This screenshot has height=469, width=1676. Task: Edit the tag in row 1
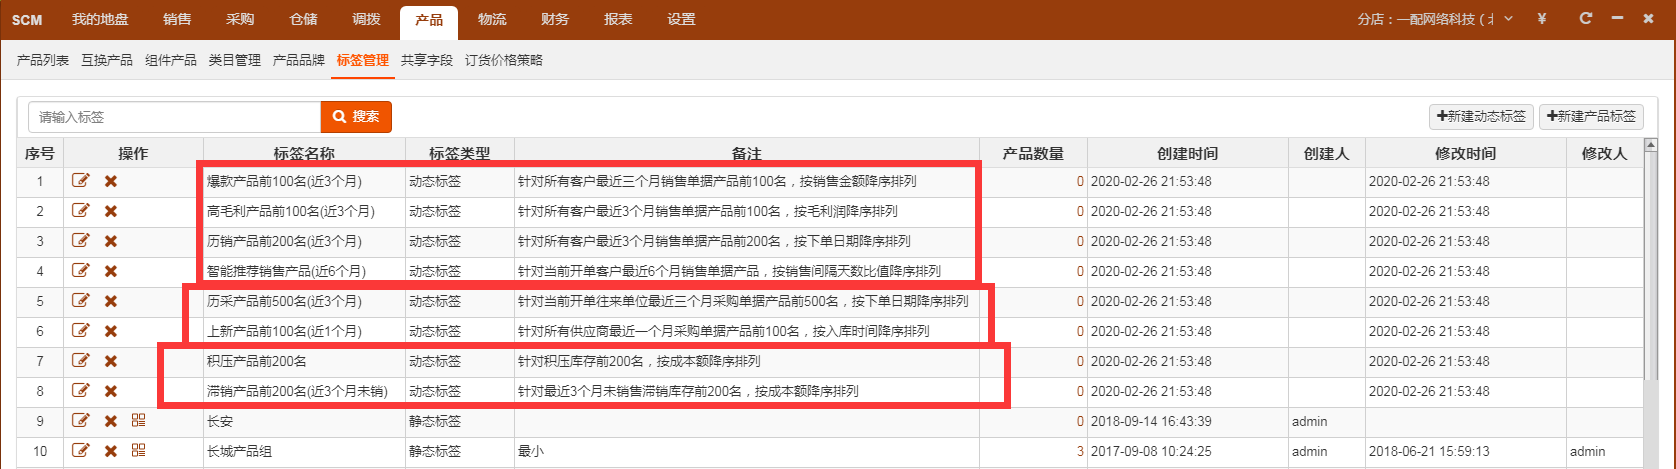(81, 182)
